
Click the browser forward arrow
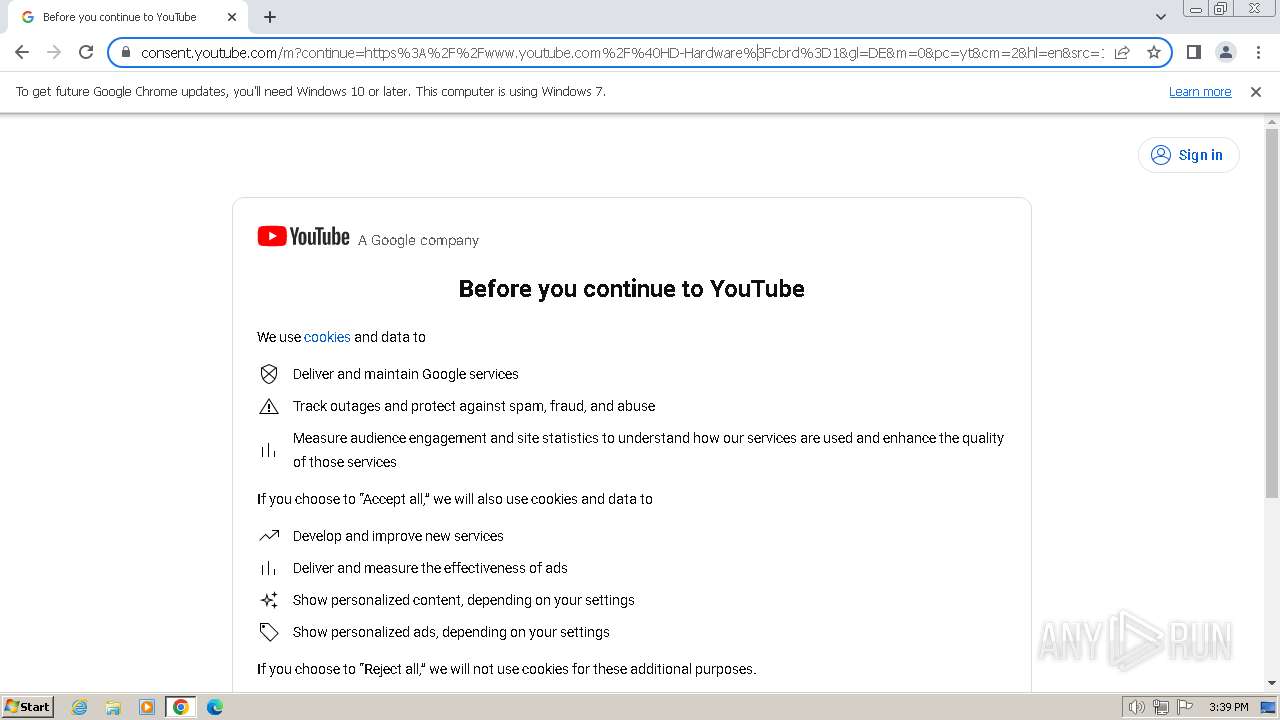click(x=54, y=52)
